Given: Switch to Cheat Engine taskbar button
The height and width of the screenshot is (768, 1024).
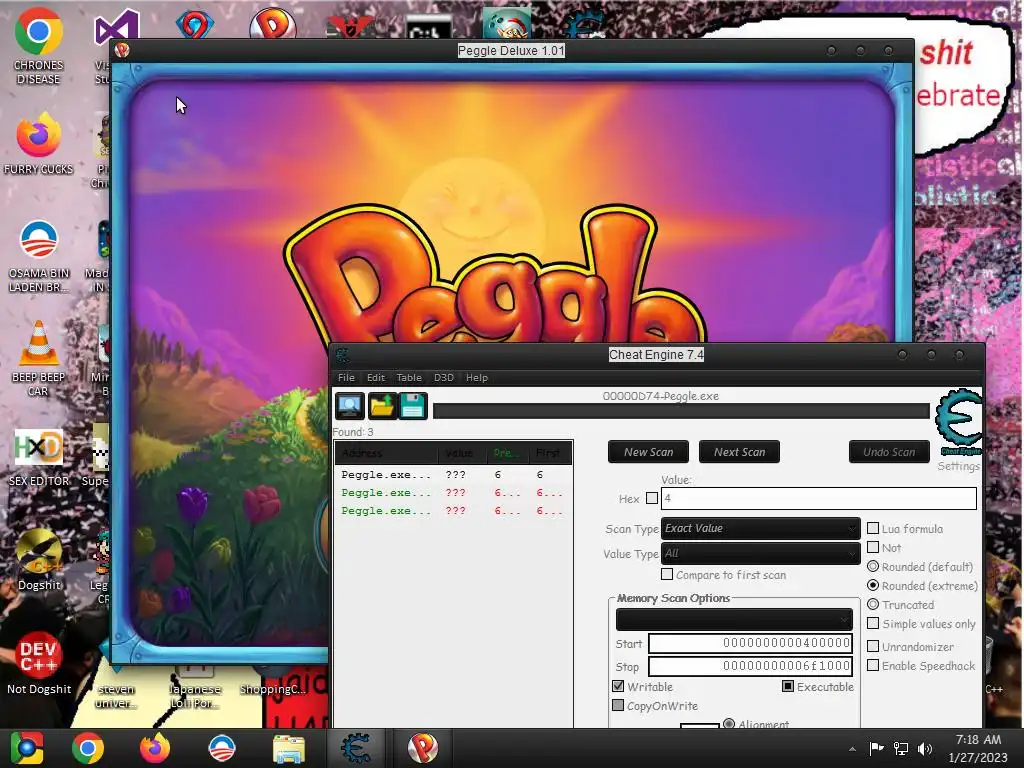Looking at the screenshot, I should (x=355, y=748).
